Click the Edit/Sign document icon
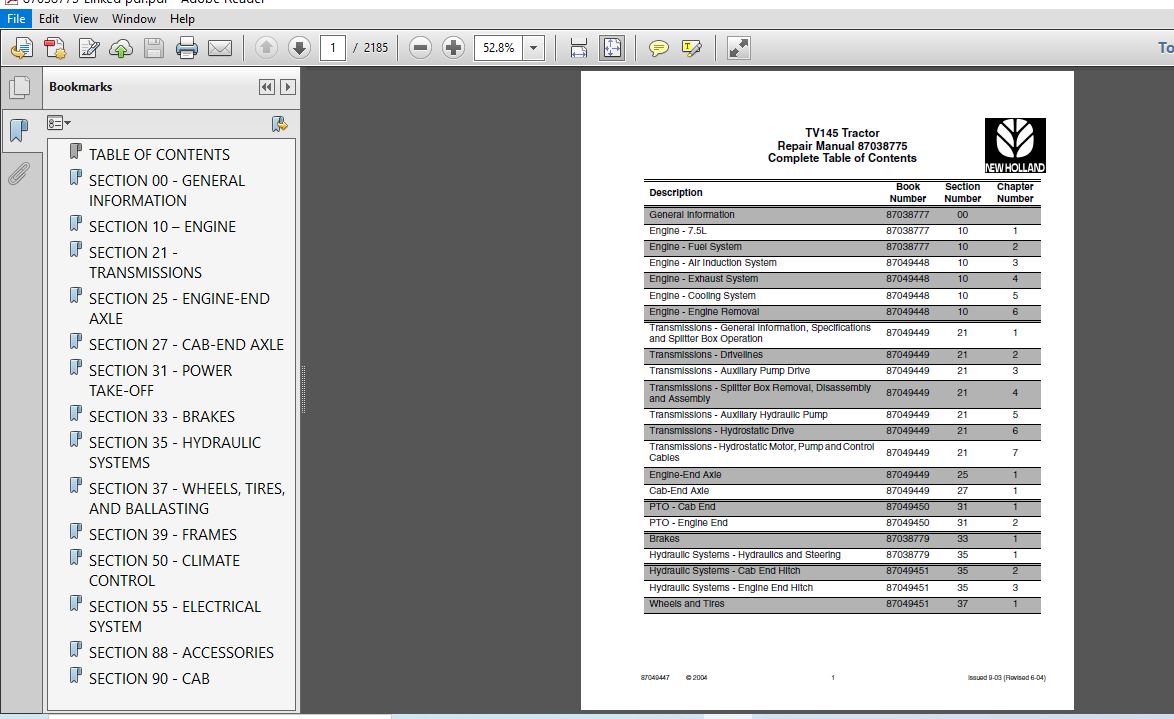The height and width of the screenshot is (719, 1174). tap(88, 48)
